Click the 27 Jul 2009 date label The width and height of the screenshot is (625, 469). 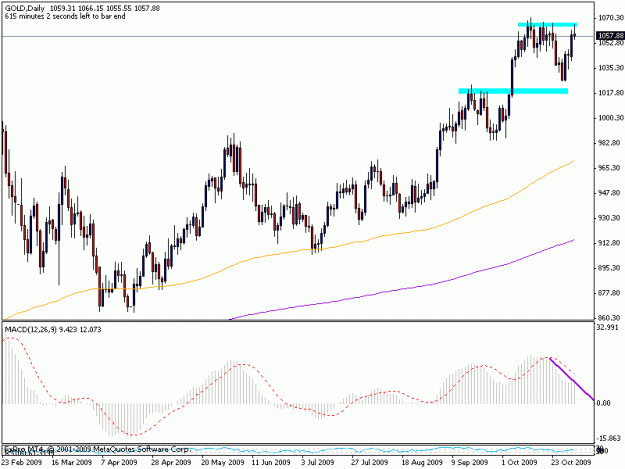[x=369, y=462]
